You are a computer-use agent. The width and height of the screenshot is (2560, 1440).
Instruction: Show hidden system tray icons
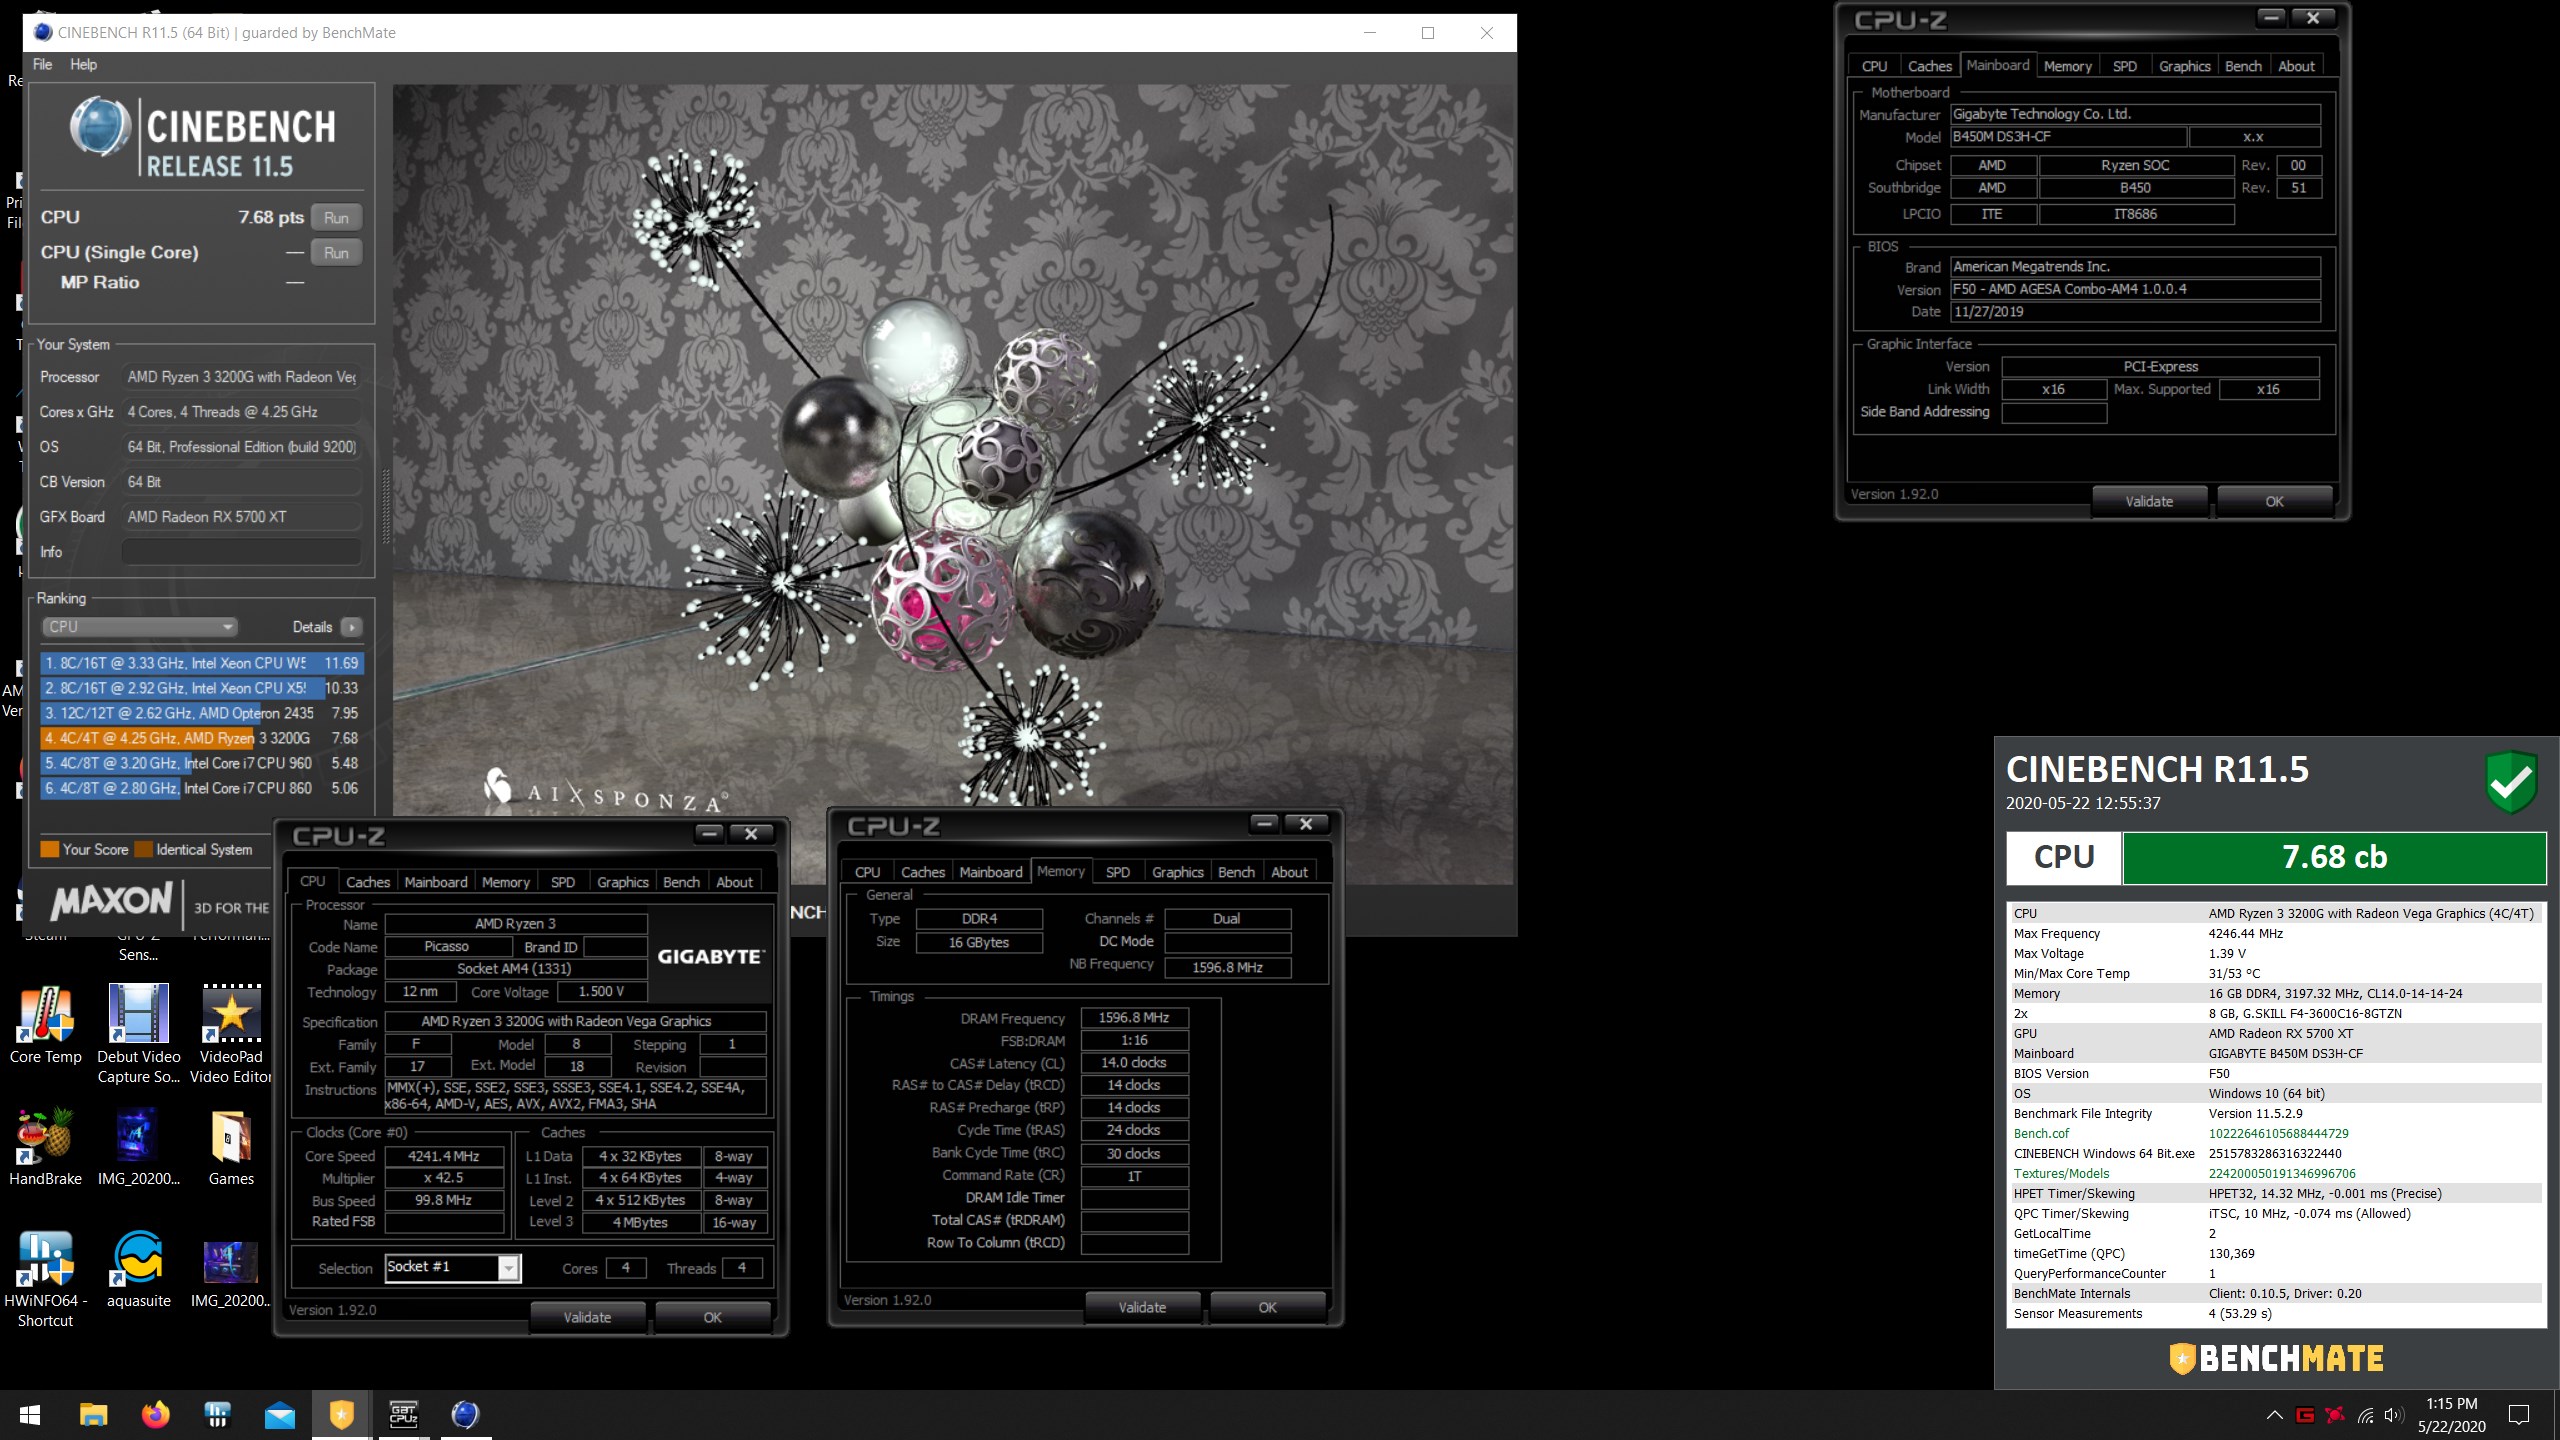(x=2274, y=1415)
